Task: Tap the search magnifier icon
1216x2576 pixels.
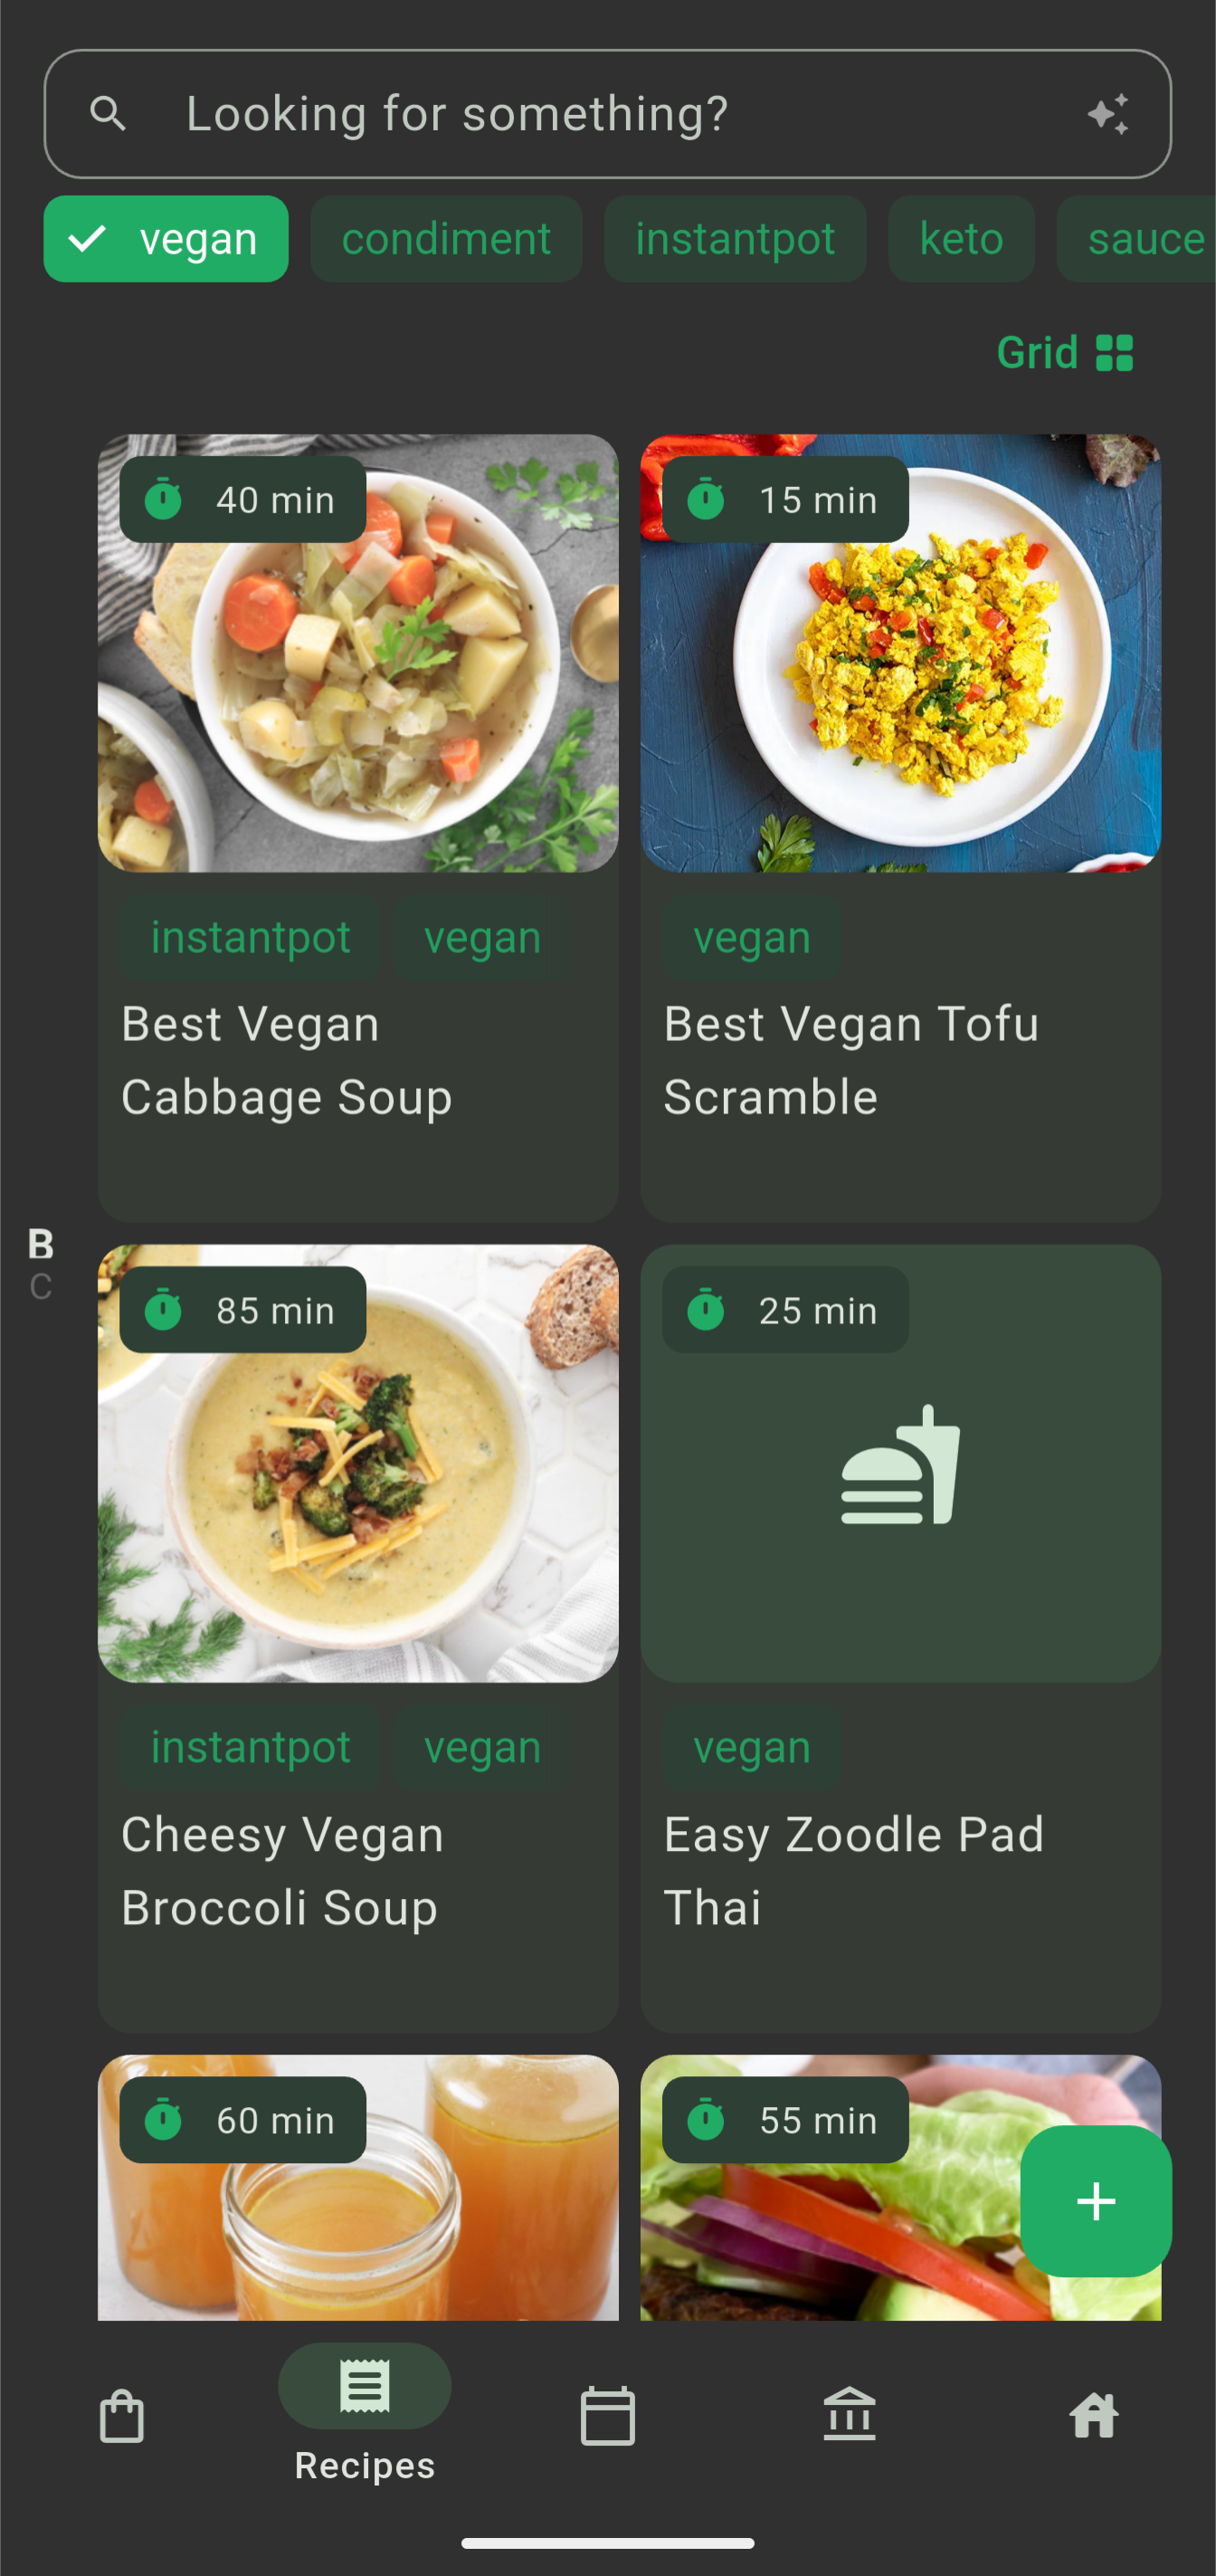Action: [108, 114]
